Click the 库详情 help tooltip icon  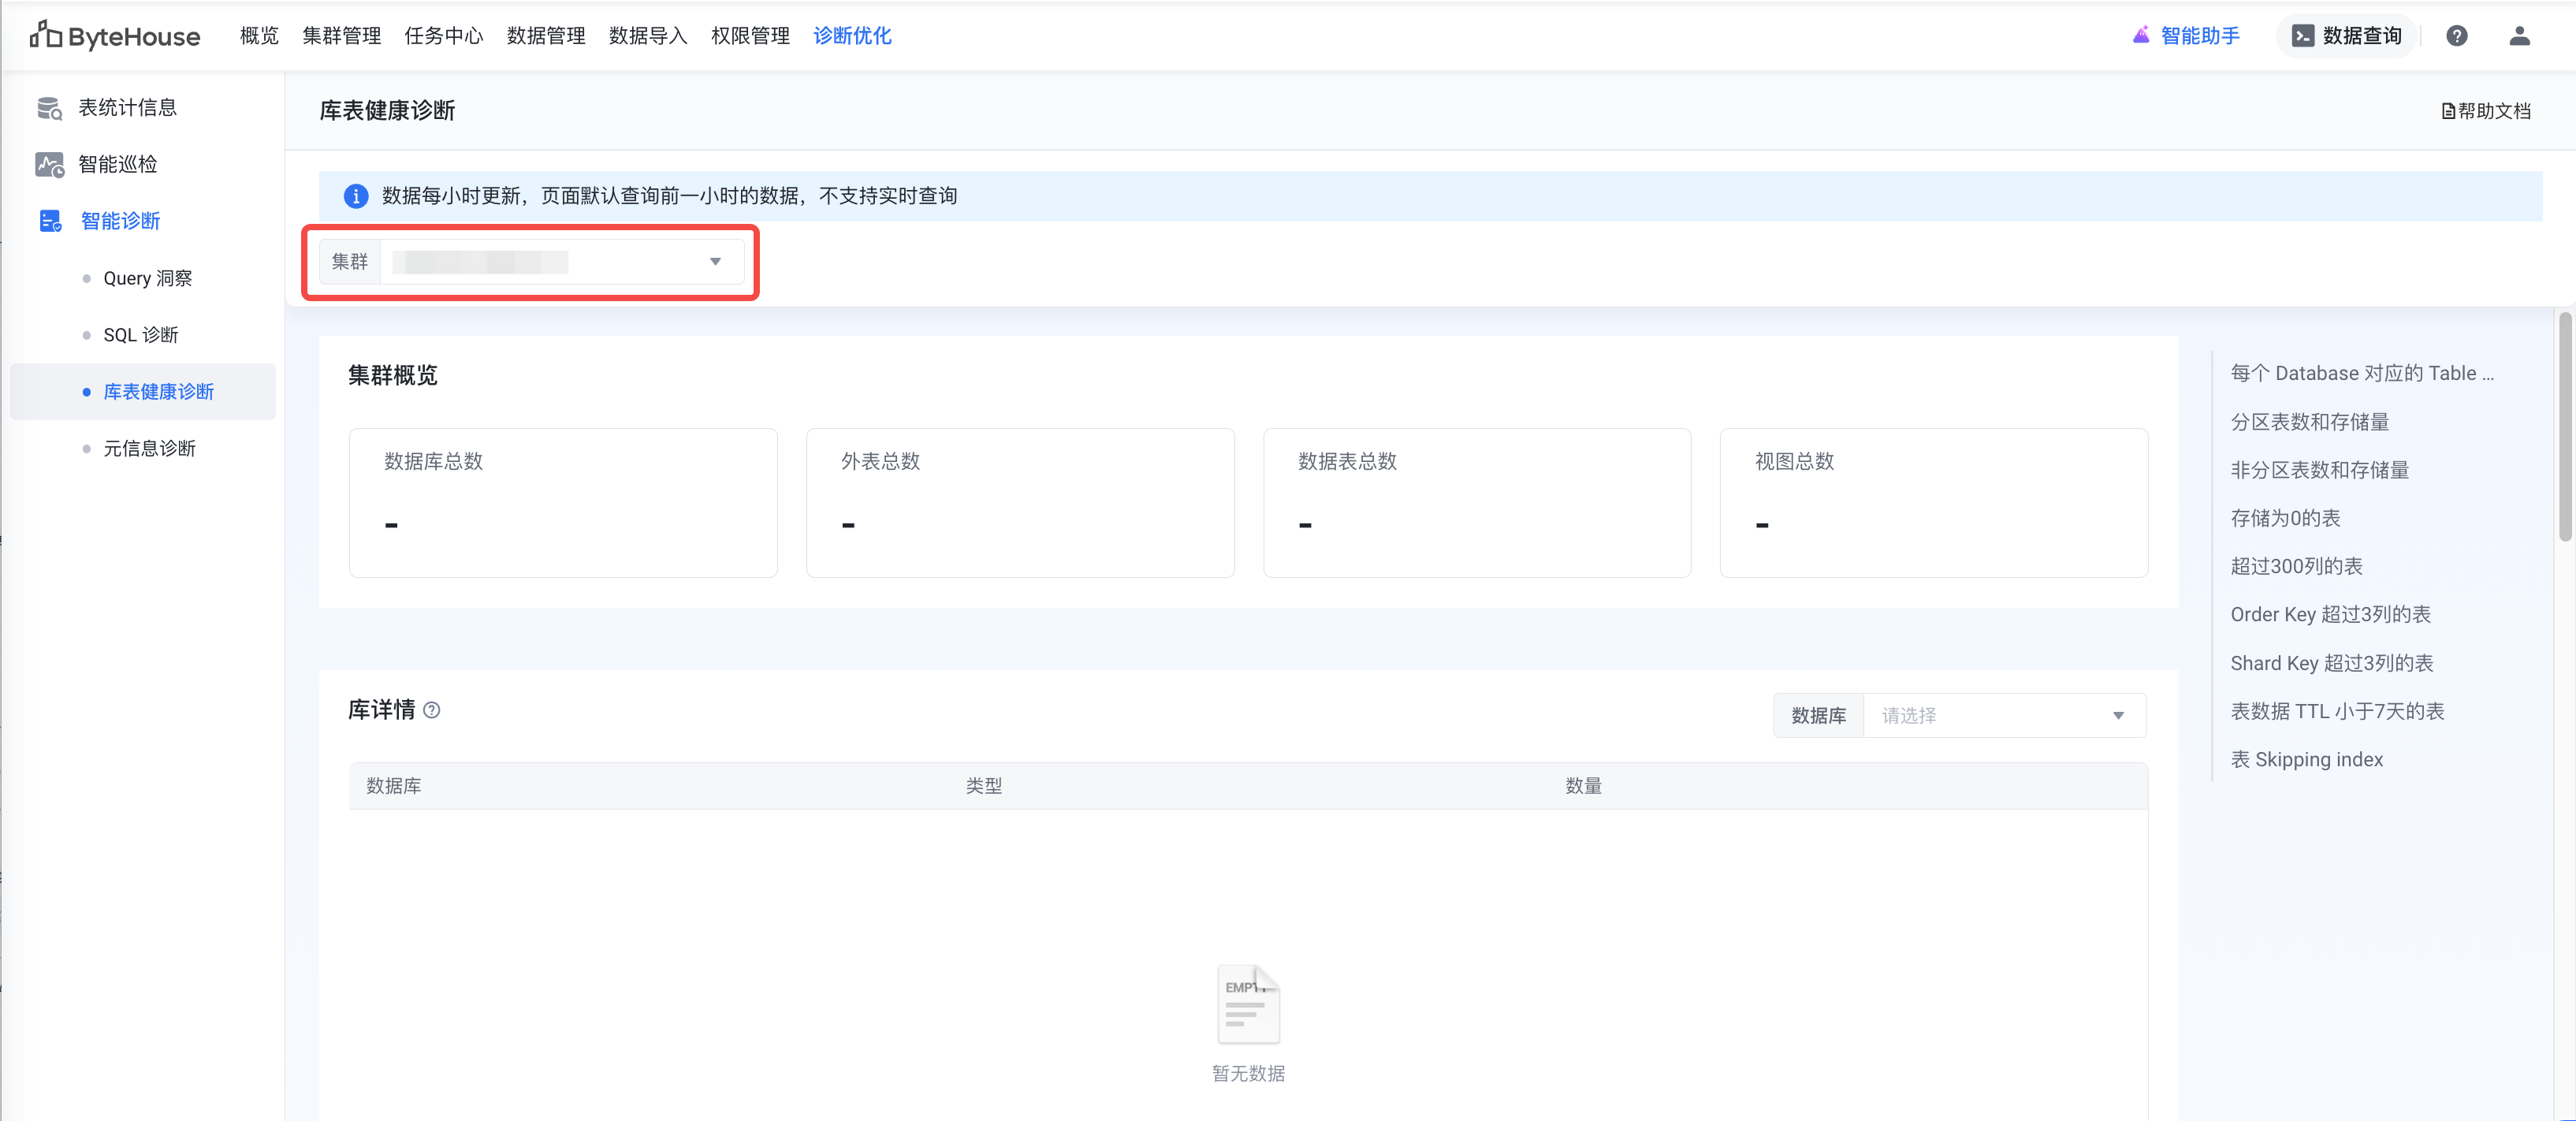[432, 710]
